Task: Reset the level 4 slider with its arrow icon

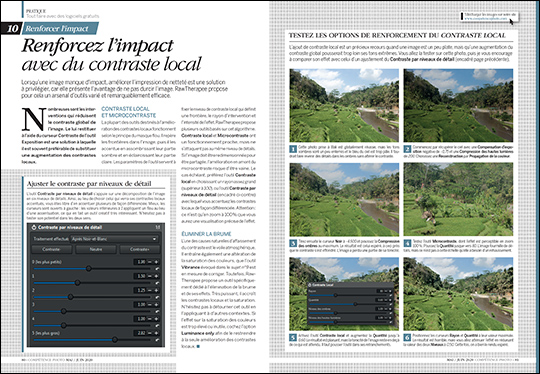Action: [157, 325]
